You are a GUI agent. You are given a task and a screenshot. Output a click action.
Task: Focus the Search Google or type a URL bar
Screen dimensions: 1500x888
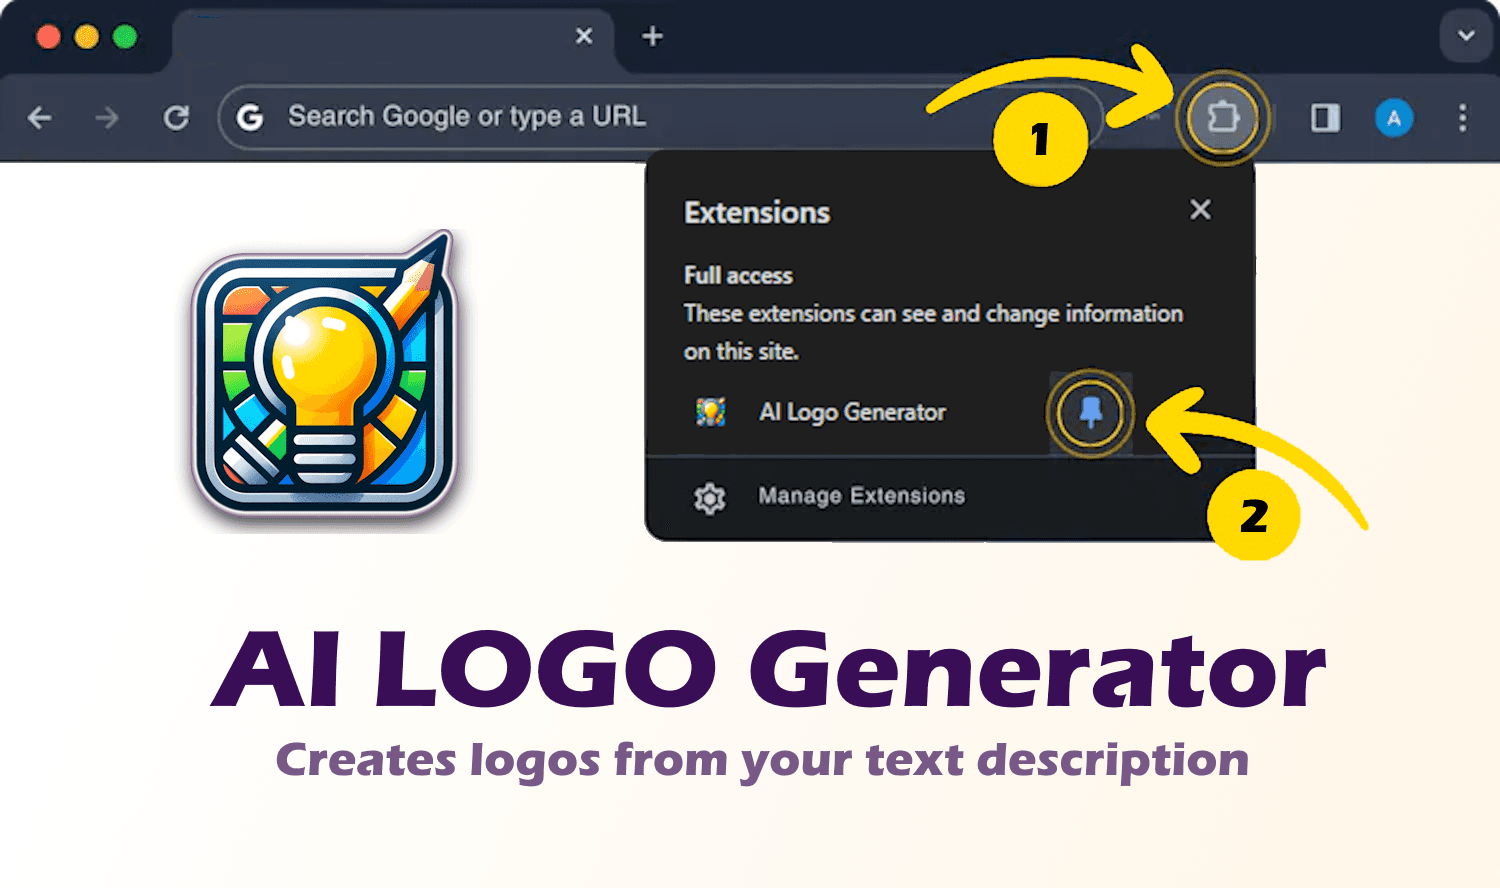coord(660,117)
